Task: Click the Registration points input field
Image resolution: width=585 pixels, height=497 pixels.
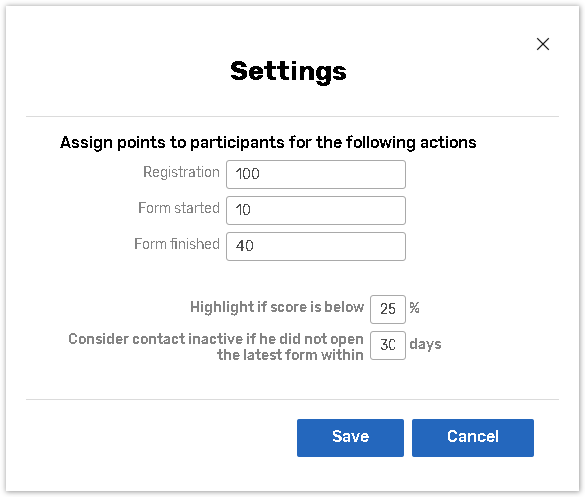Action: (x=316, y=174)
